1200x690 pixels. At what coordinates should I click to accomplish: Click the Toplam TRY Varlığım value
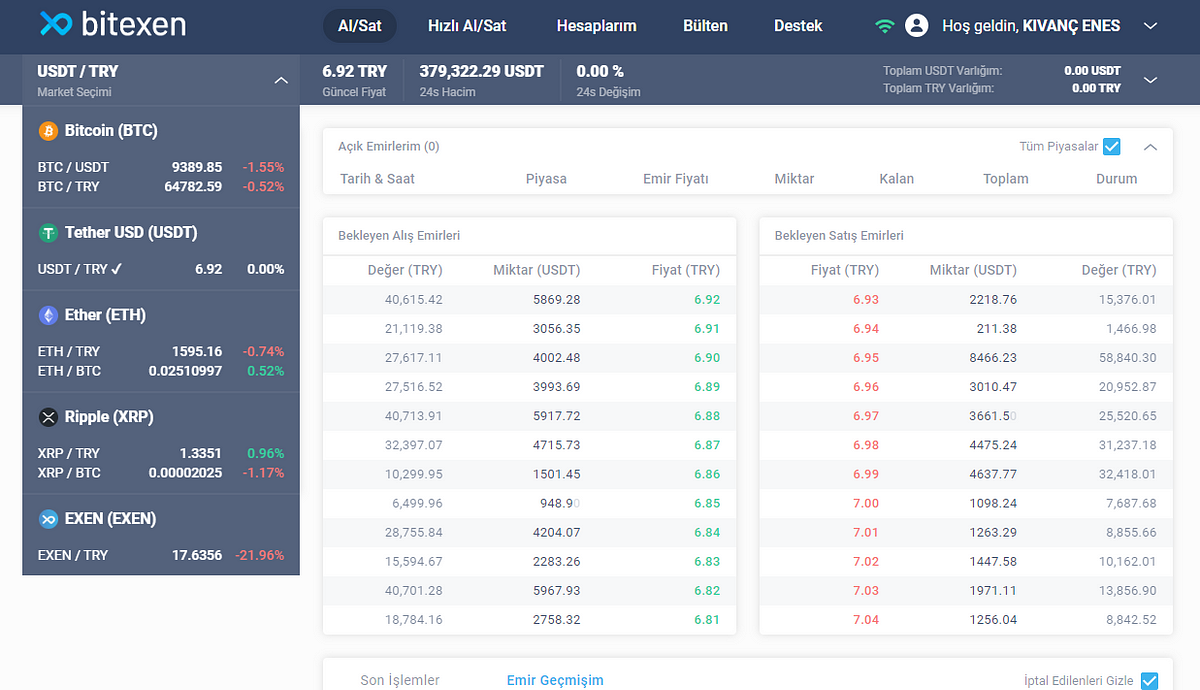(x=1096, y=88)
